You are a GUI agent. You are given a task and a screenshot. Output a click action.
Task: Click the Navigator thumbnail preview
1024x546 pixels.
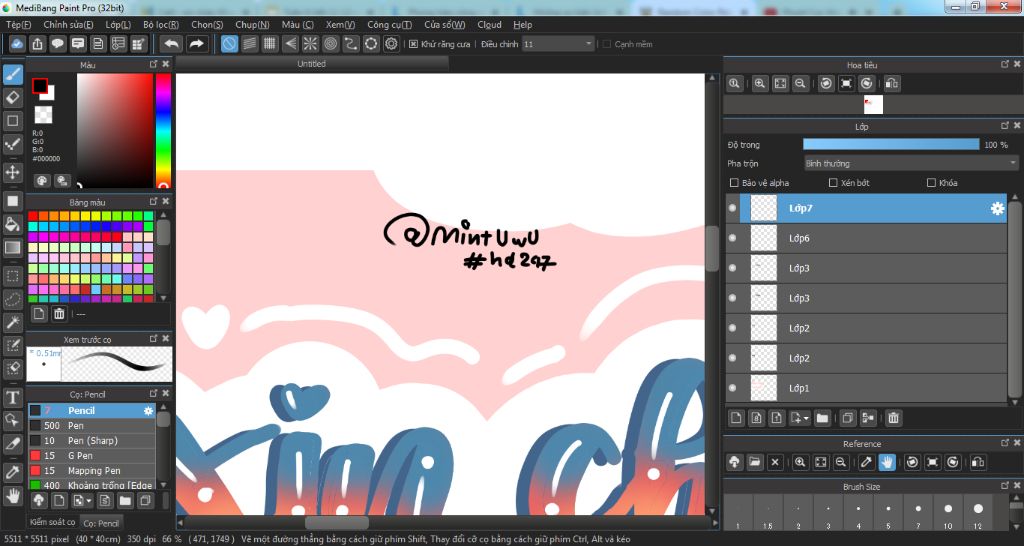pos(873,104)
